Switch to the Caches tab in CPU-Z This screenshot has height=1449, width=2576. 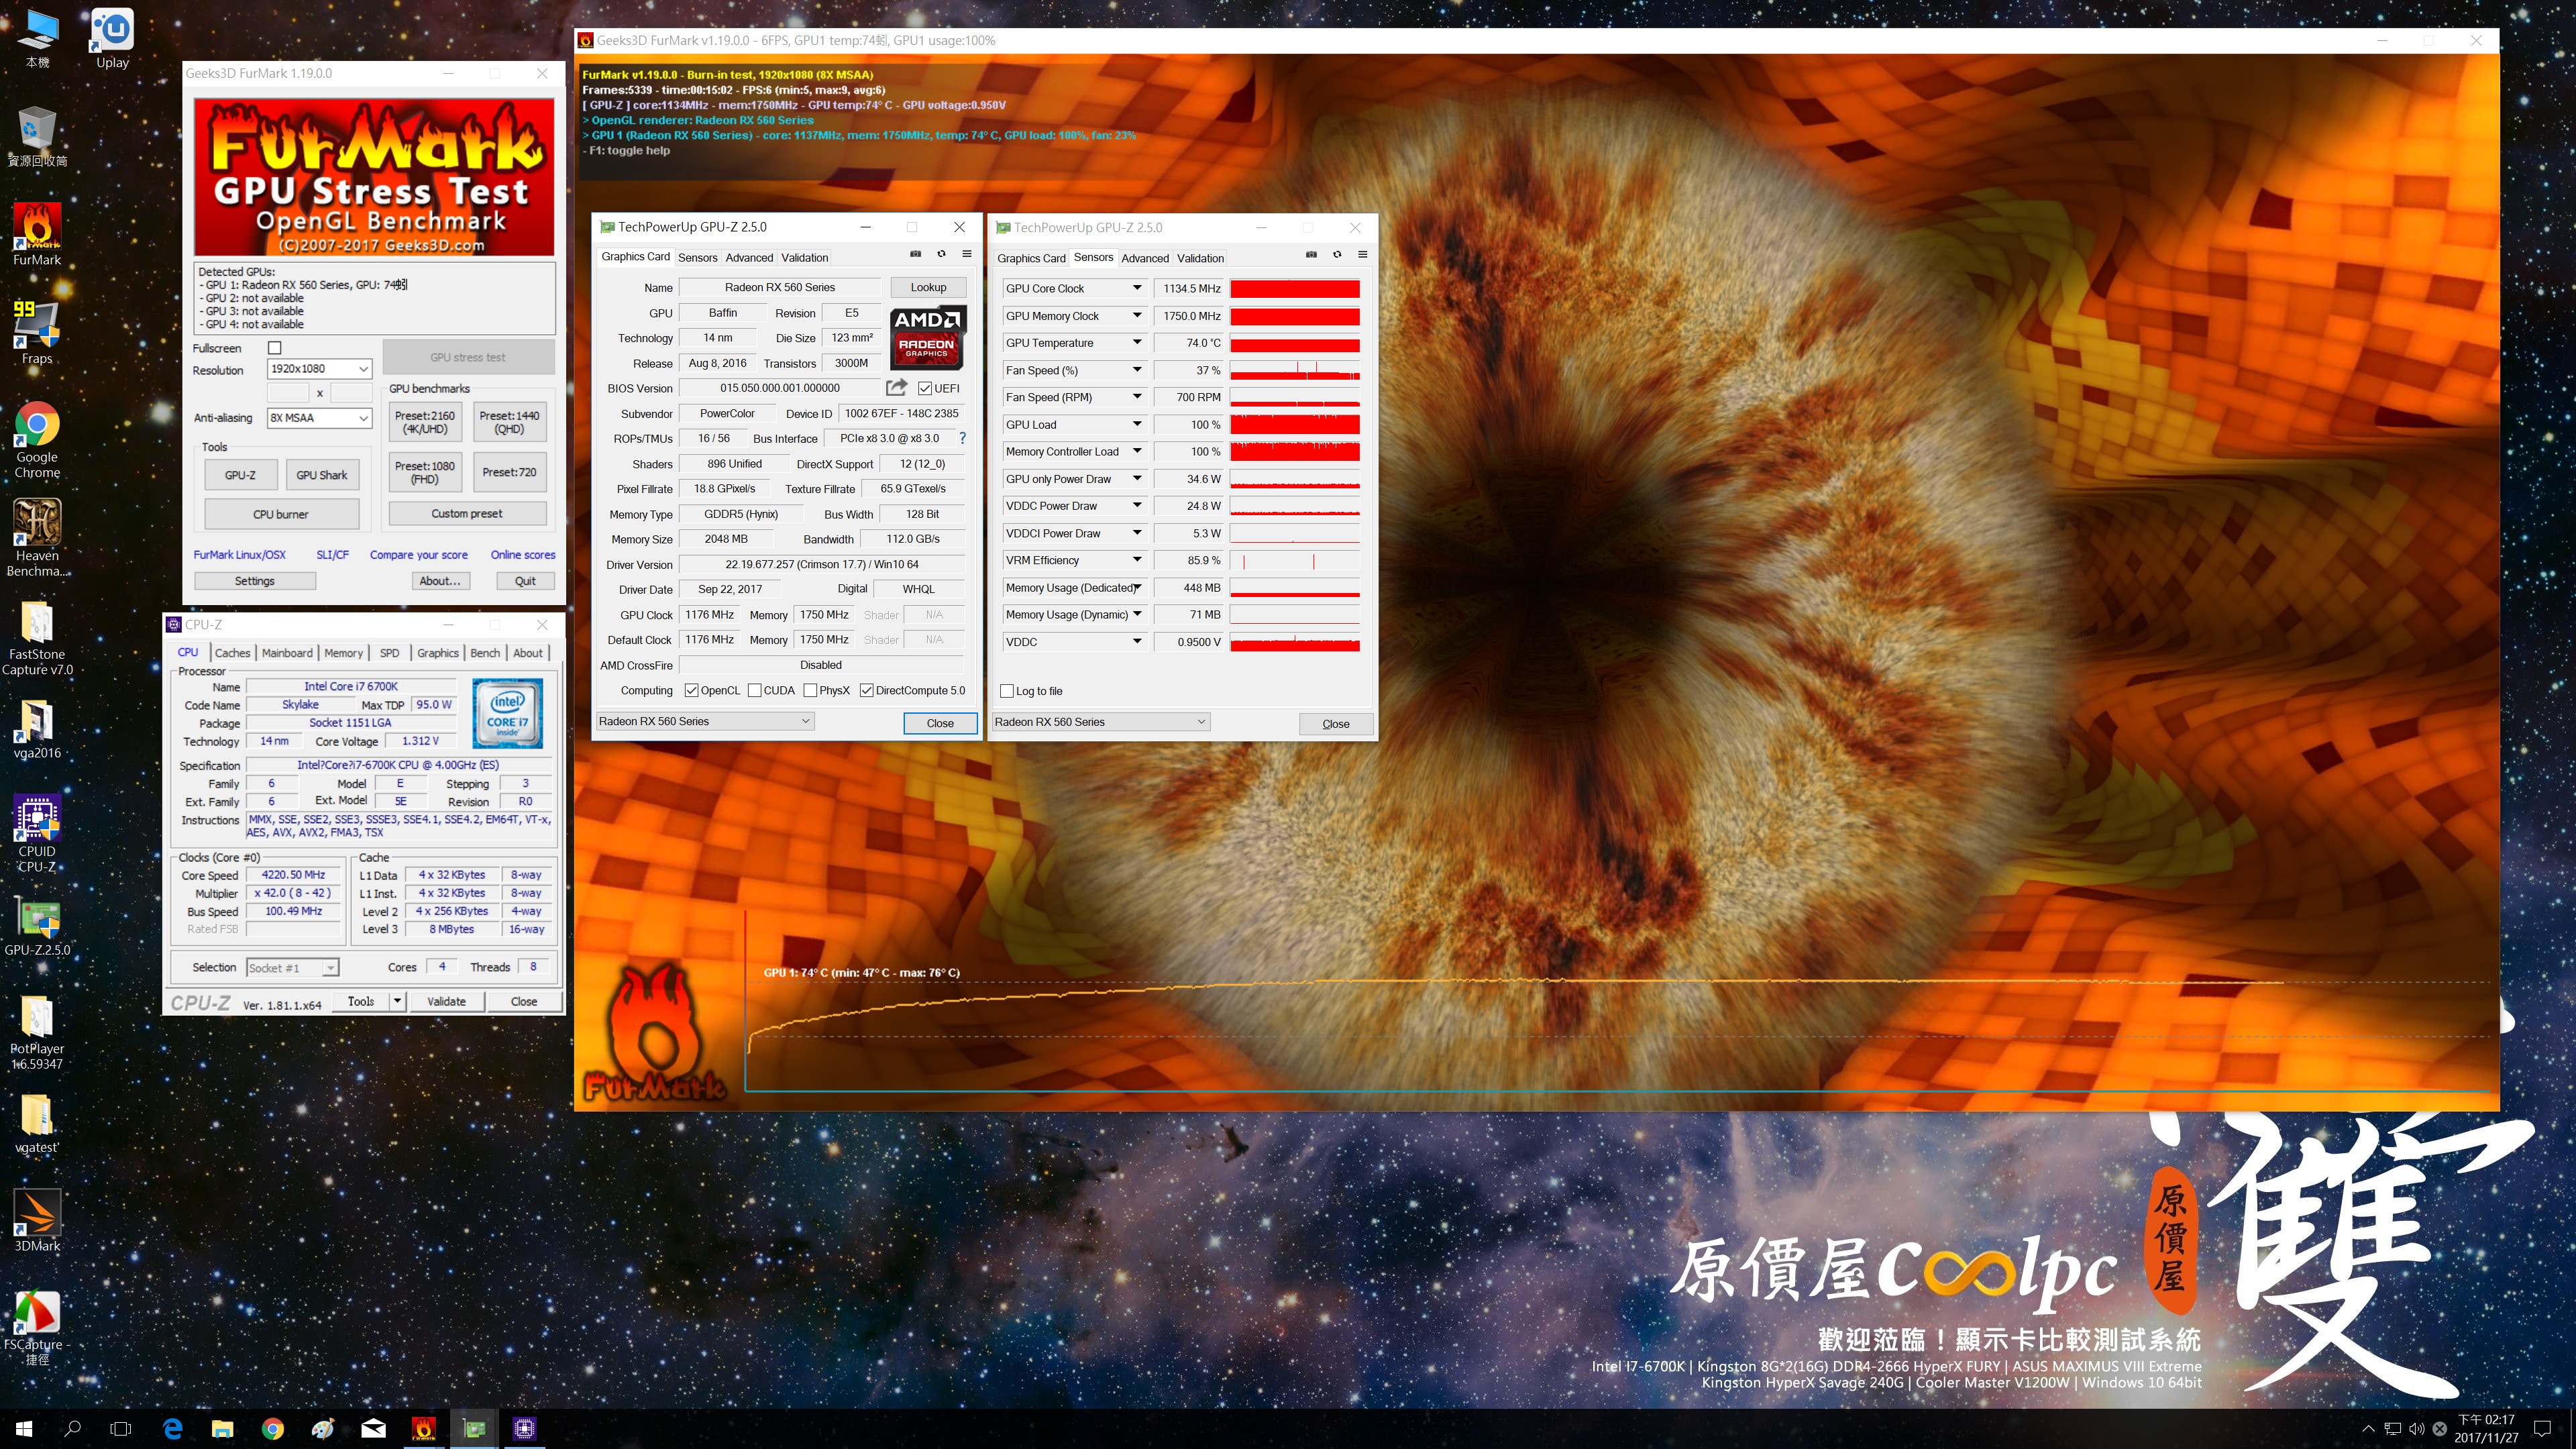pyautogui.click(x=232, y=653)
